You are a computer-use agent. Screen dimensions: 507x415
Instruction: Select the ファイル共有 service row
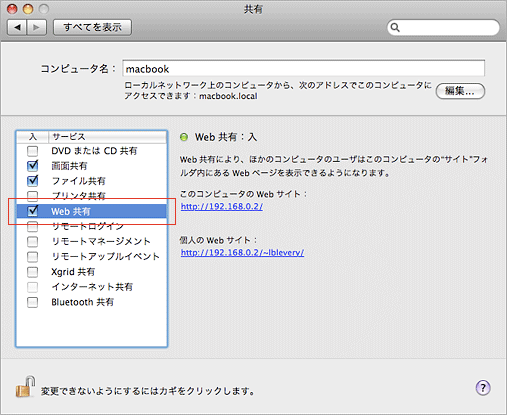point(91,181)
